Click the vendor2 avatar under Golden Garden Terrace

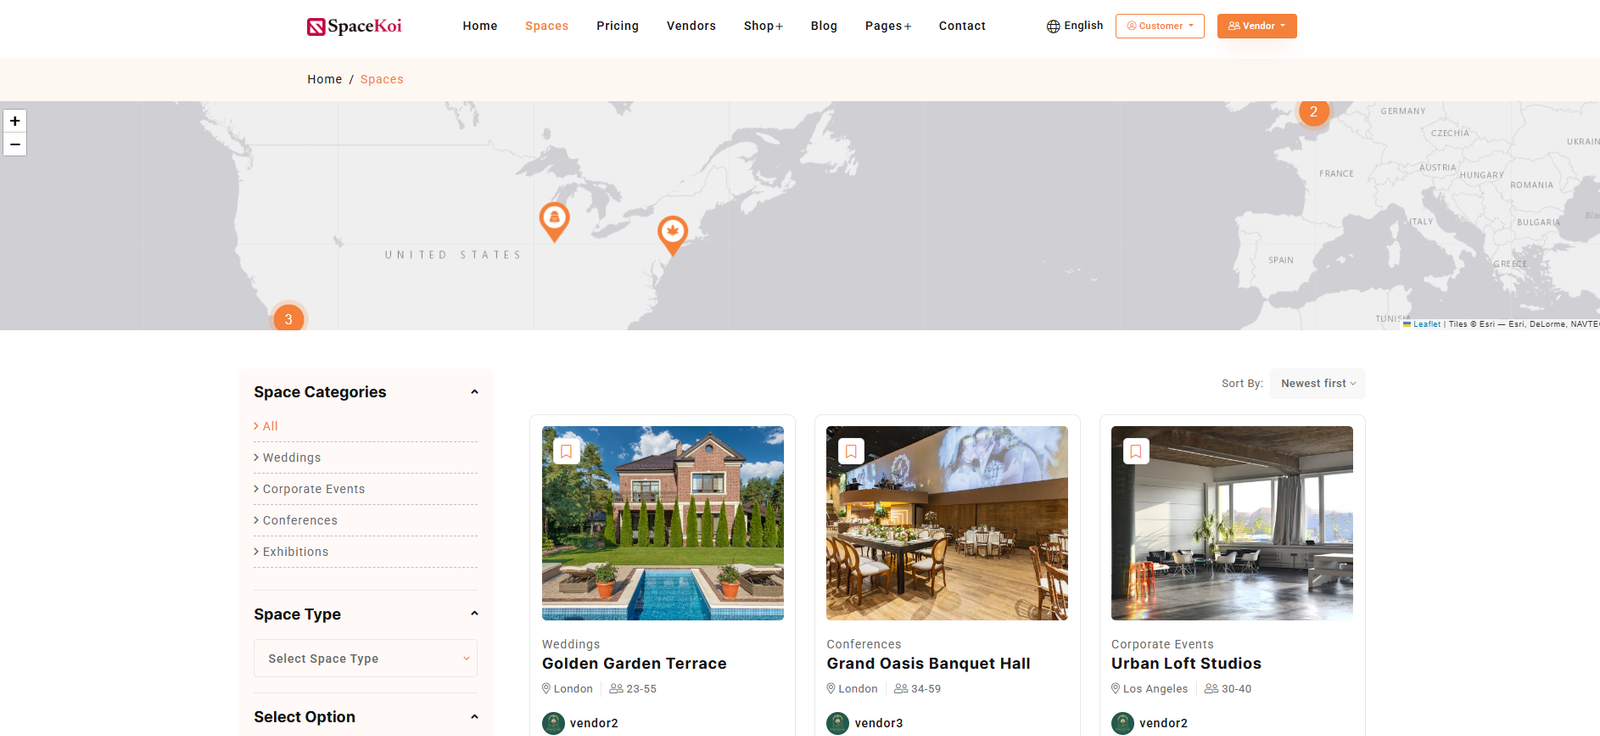click(x=553, y=723)
